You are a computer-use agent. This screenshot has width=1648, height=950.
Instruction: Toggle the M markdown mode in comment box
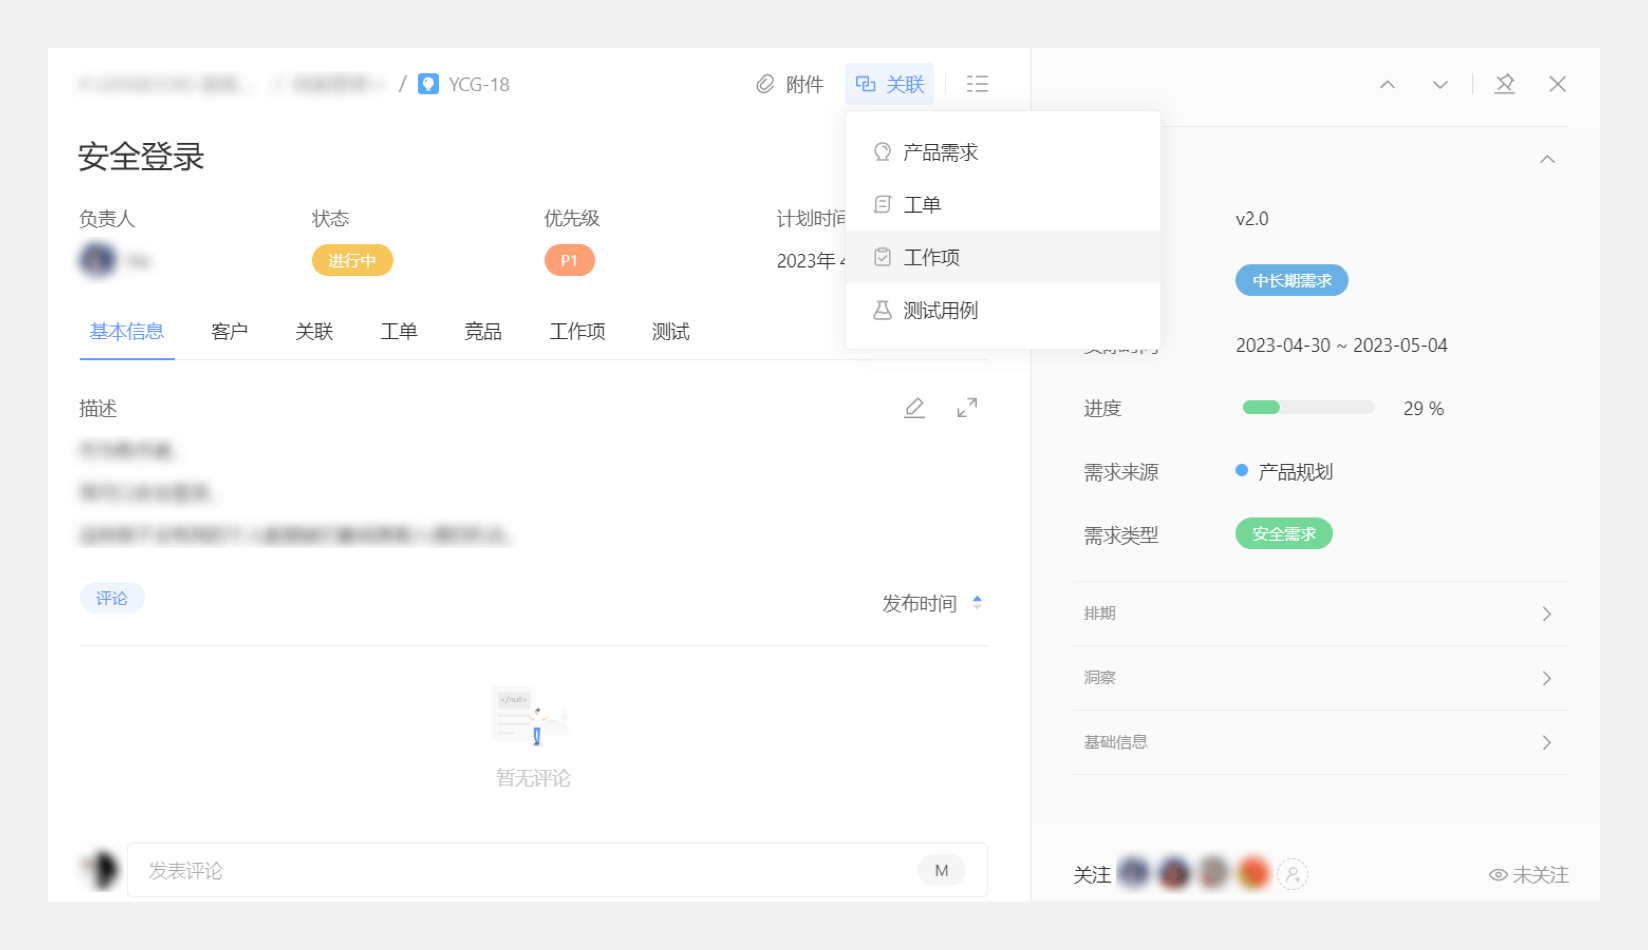941,871
